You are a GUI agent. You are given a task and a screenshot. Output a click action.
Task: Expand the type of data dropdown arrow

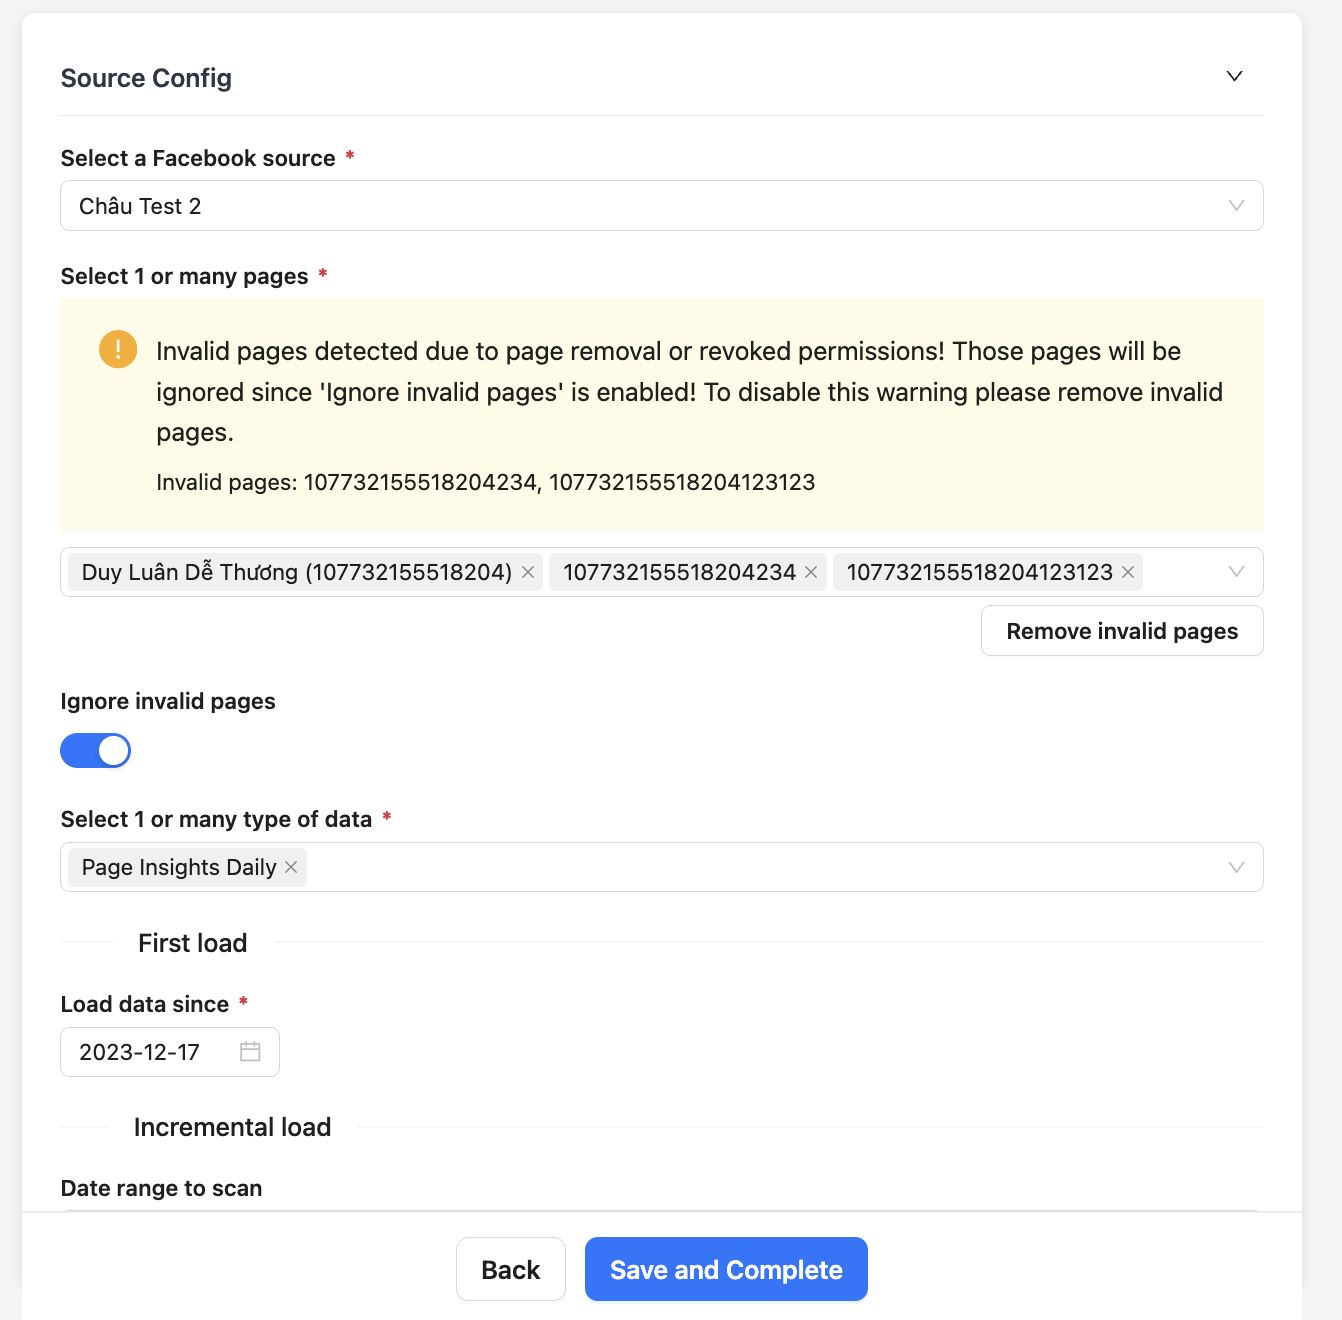coord(1236,867)
